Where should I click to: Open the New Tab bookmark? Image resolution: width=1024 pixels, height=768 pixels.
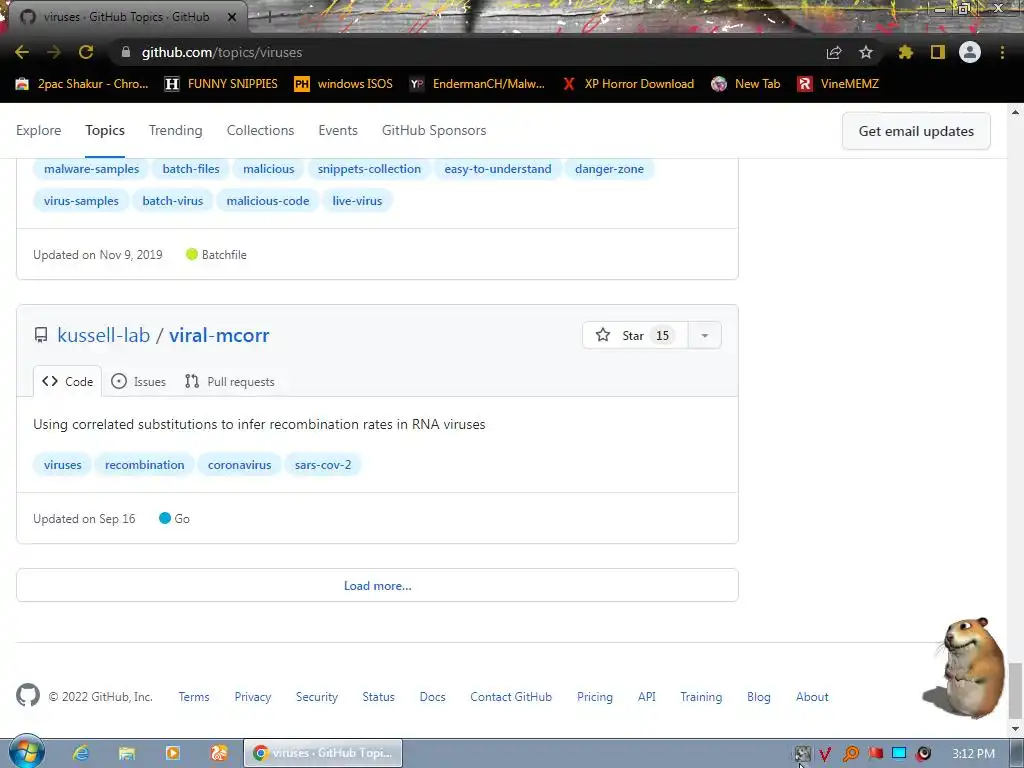tap(746, 84)
